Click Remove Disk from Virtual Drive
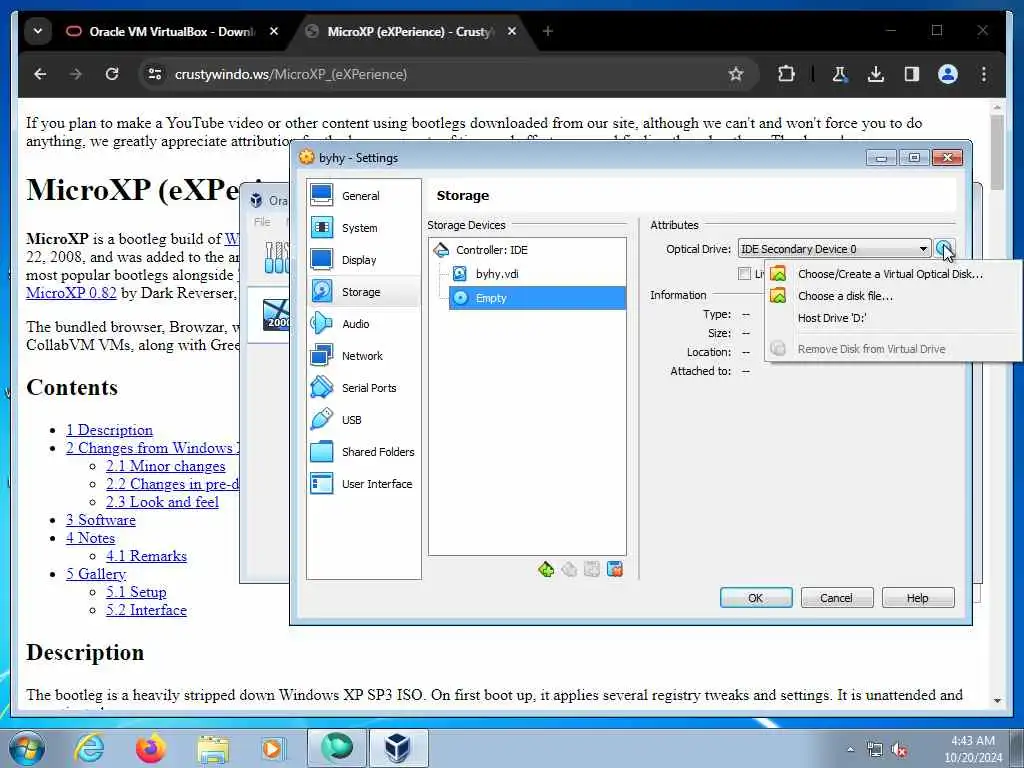Screen dimensions: 1024x768 coord(871,349)
